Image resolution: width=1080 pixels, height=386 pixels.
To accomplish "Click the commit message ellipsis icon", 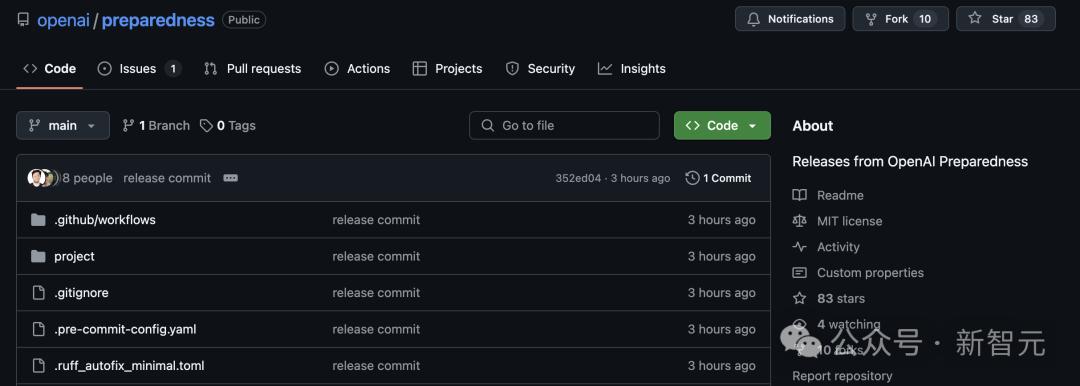I will 231,178.
